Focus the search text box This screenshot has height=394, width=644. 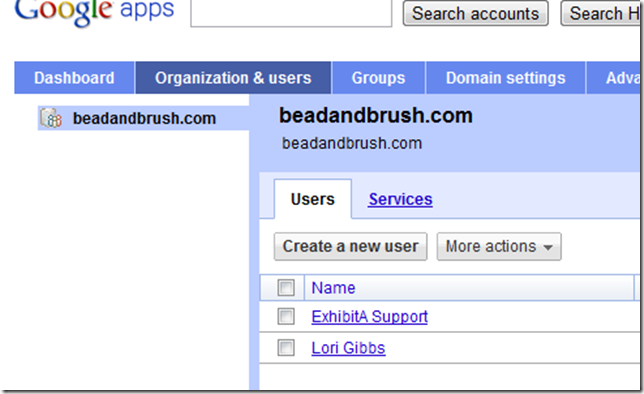pyautogui.click(x=291, y=14)
